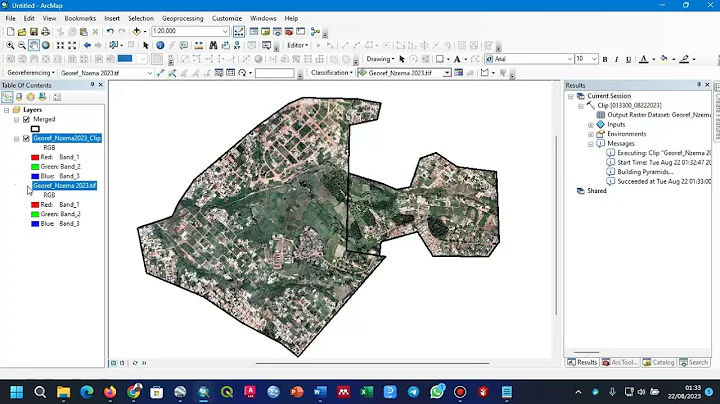The image size is (720, 404).
Task: Click the blue Band_3 swatch under Georef_Nzema 2023.tif
Action: click(x=35, y=224)
